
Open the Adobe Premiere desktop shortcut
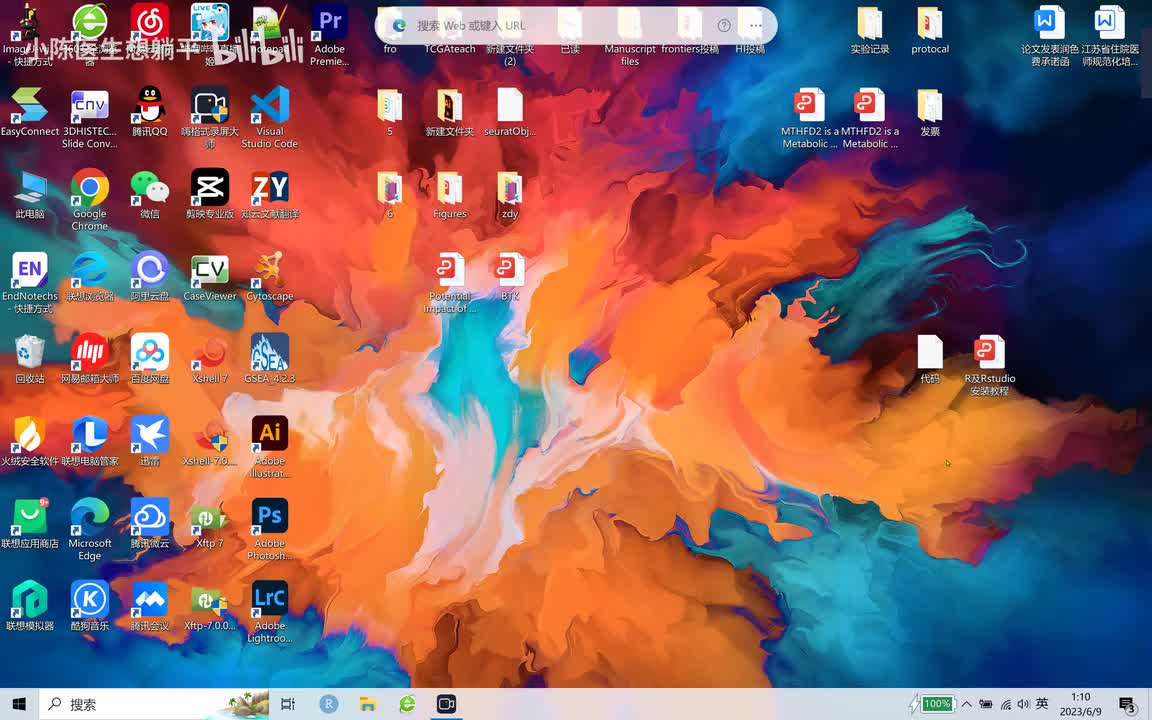[x=329, y=35]
